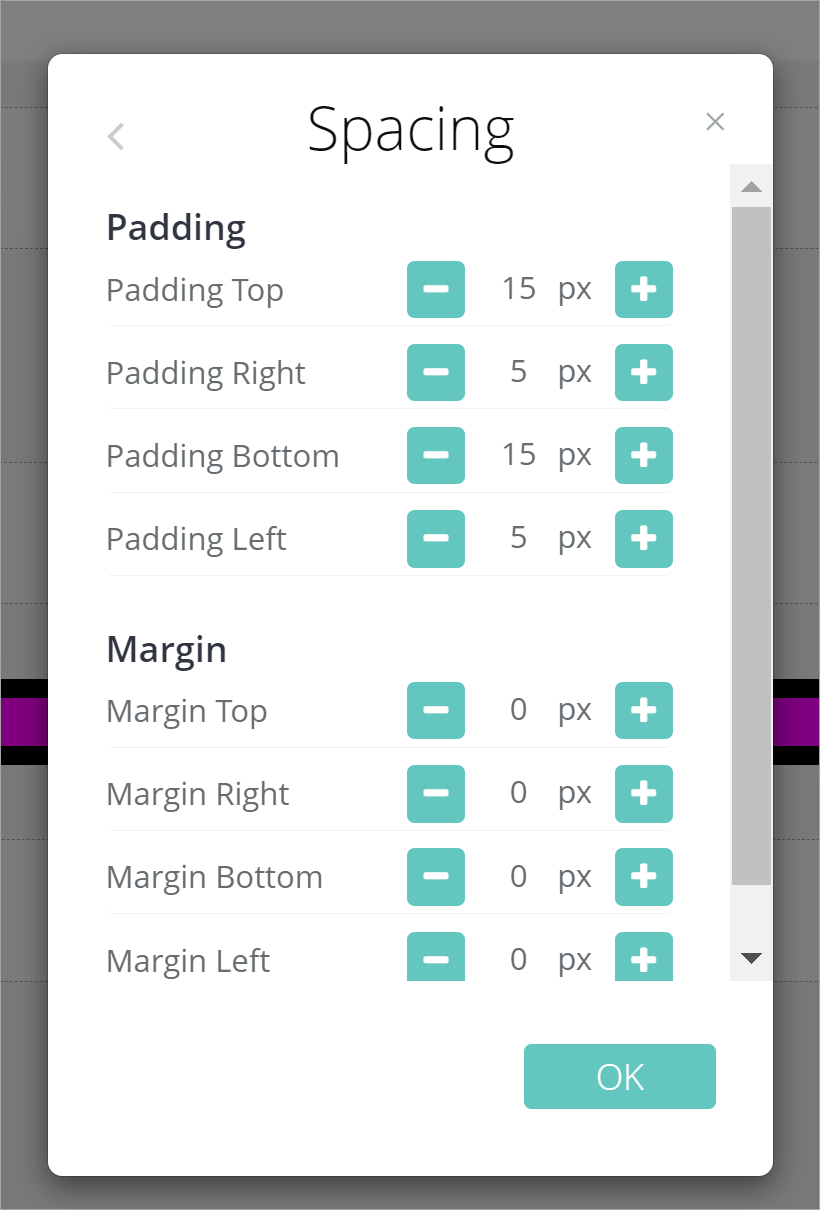This screenshot has height=1210, width=820.
Task: Decrease Margin Top value
Action: [x=436, y=711]
